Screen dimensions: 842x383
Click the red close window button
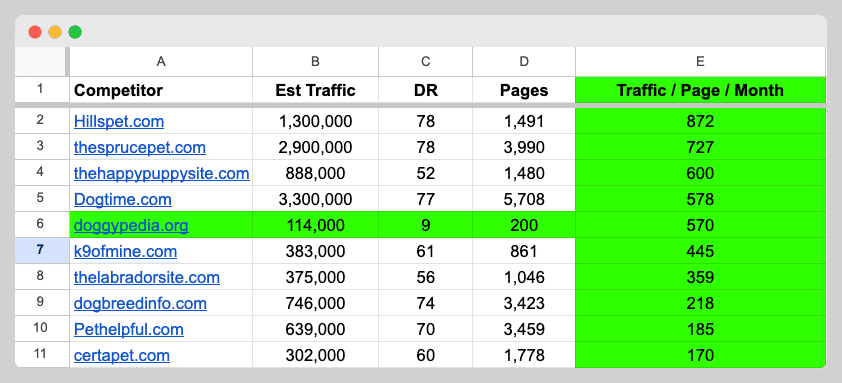(x=35, y=32)
